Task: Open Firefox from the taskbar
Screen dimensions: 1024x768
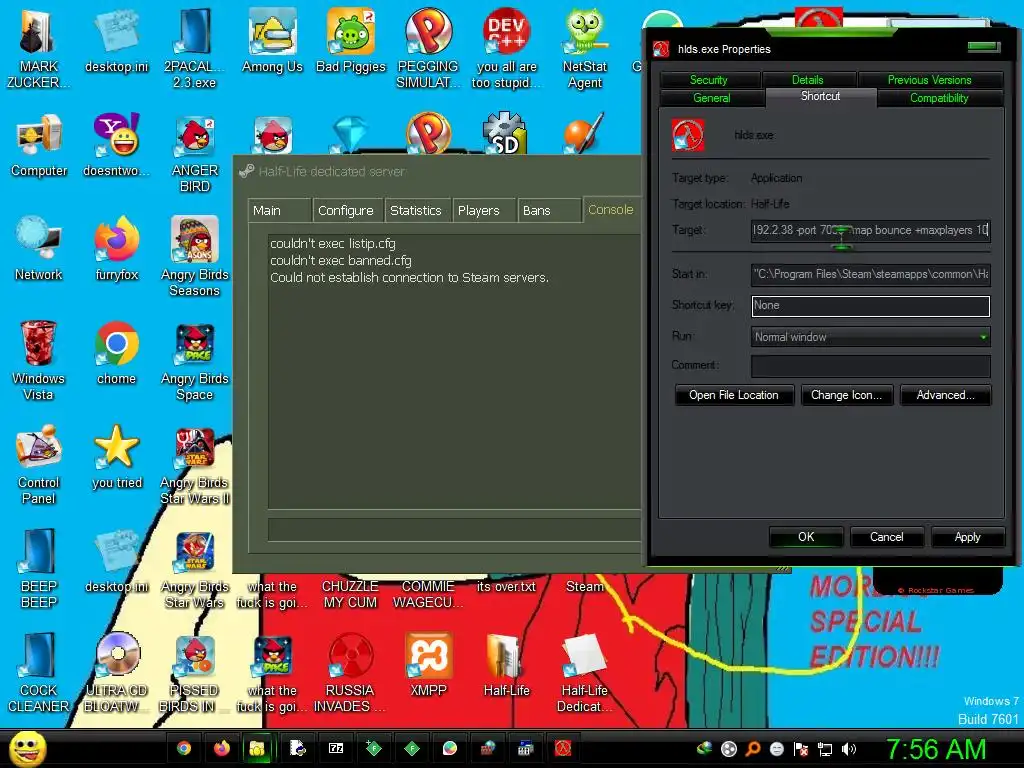Action: click(222, 748)
